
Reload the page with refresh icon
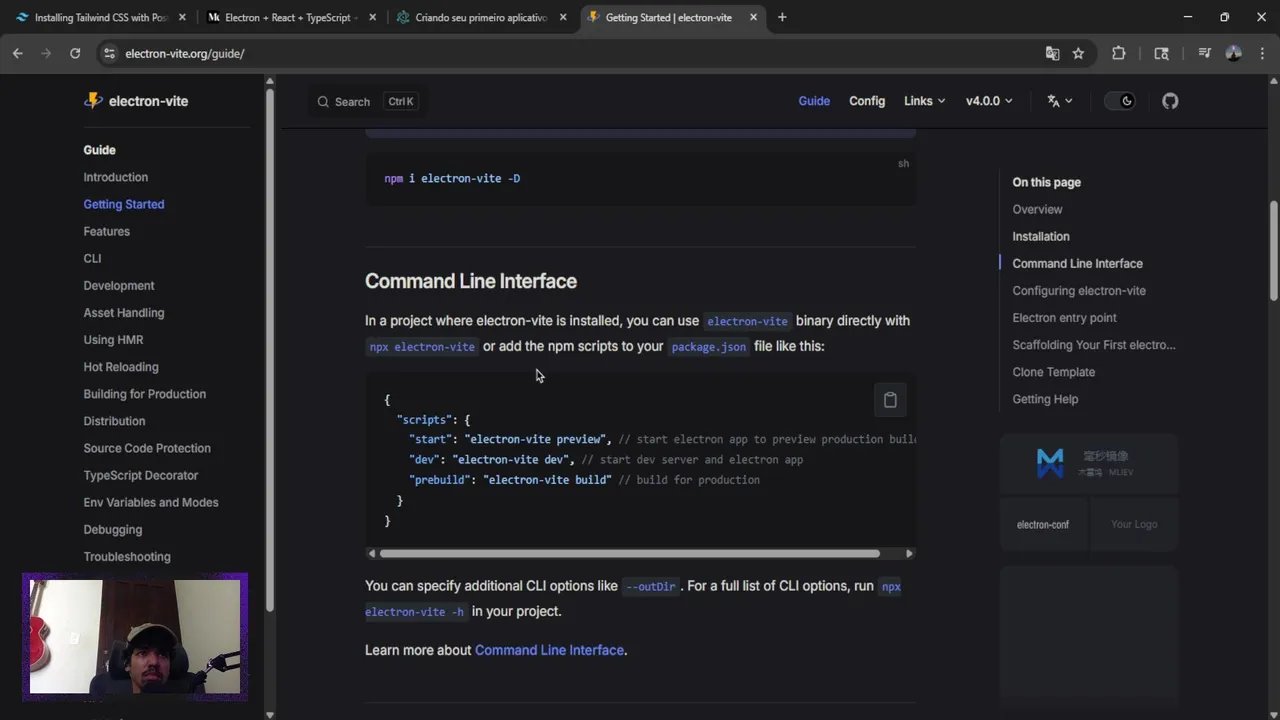[x=75, y=54]
